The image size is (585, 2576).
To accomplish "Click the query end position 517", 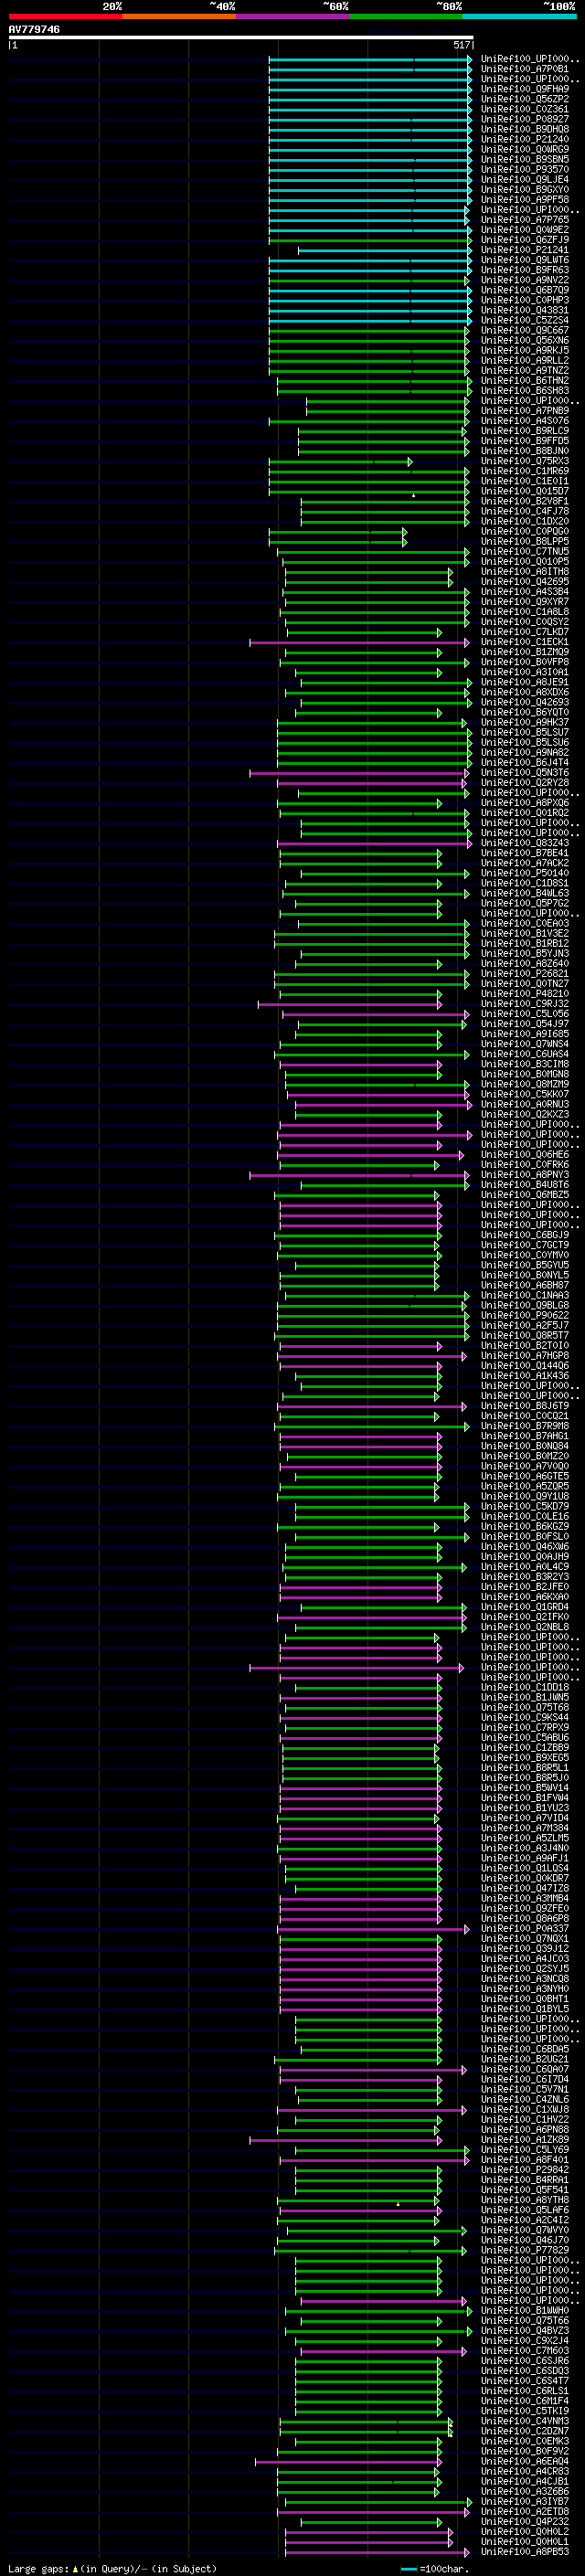I will (x=461, y=45).
